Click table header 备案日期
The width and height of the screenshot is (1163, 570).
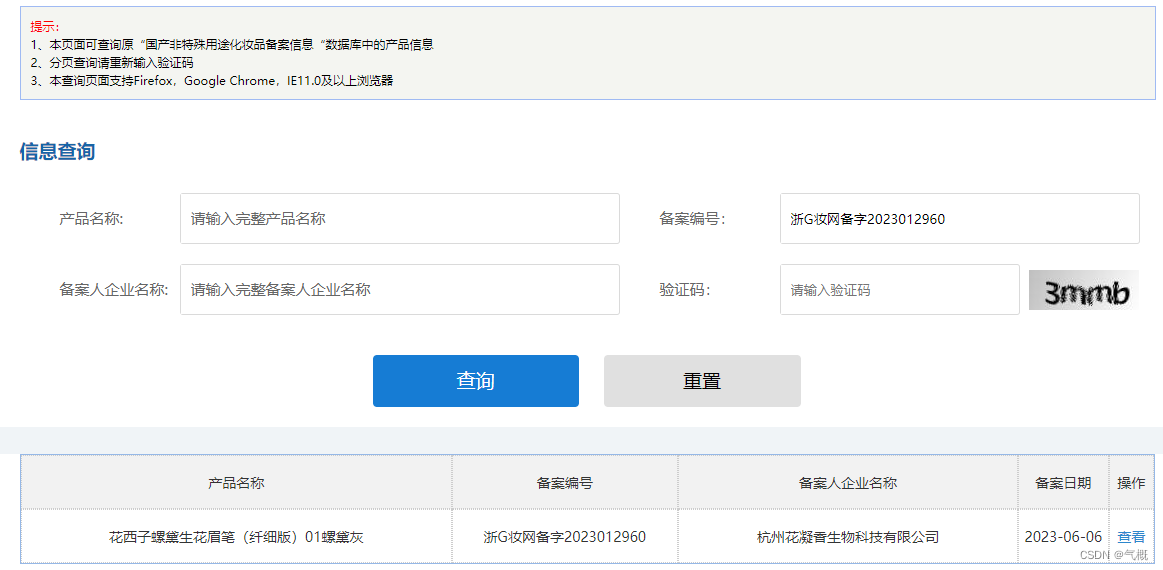click(x=1063, y=482)
